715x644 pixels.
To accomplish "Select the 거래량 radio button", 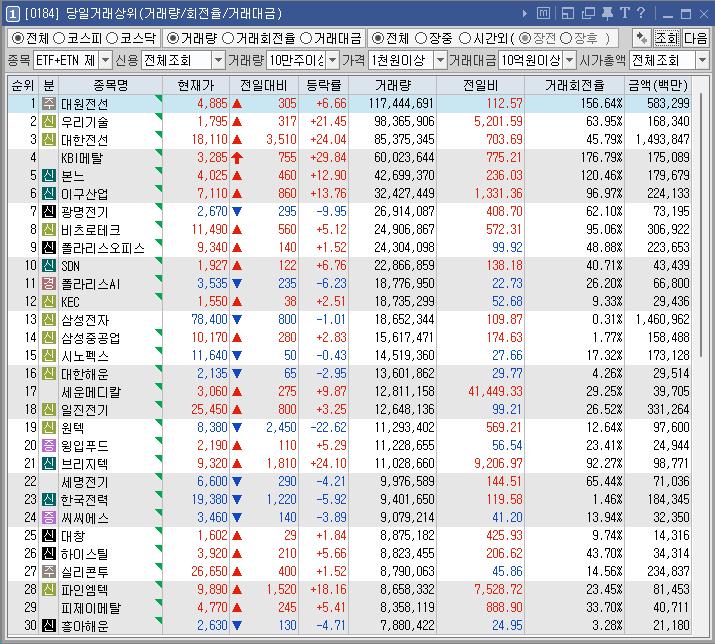I will tap(172, 38).
